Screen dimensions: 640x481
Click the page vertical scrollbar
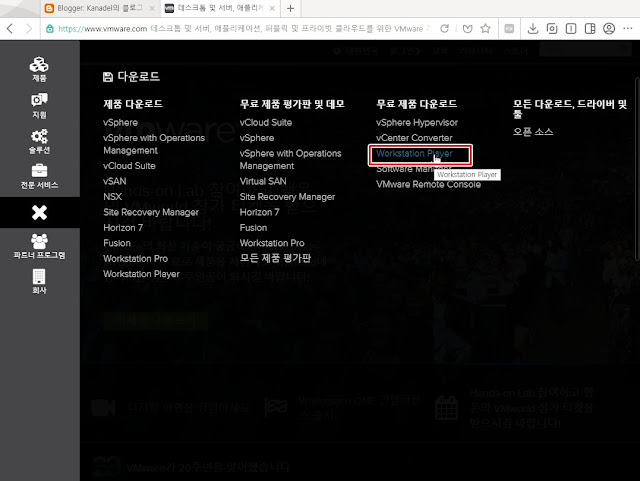point(637,167)
